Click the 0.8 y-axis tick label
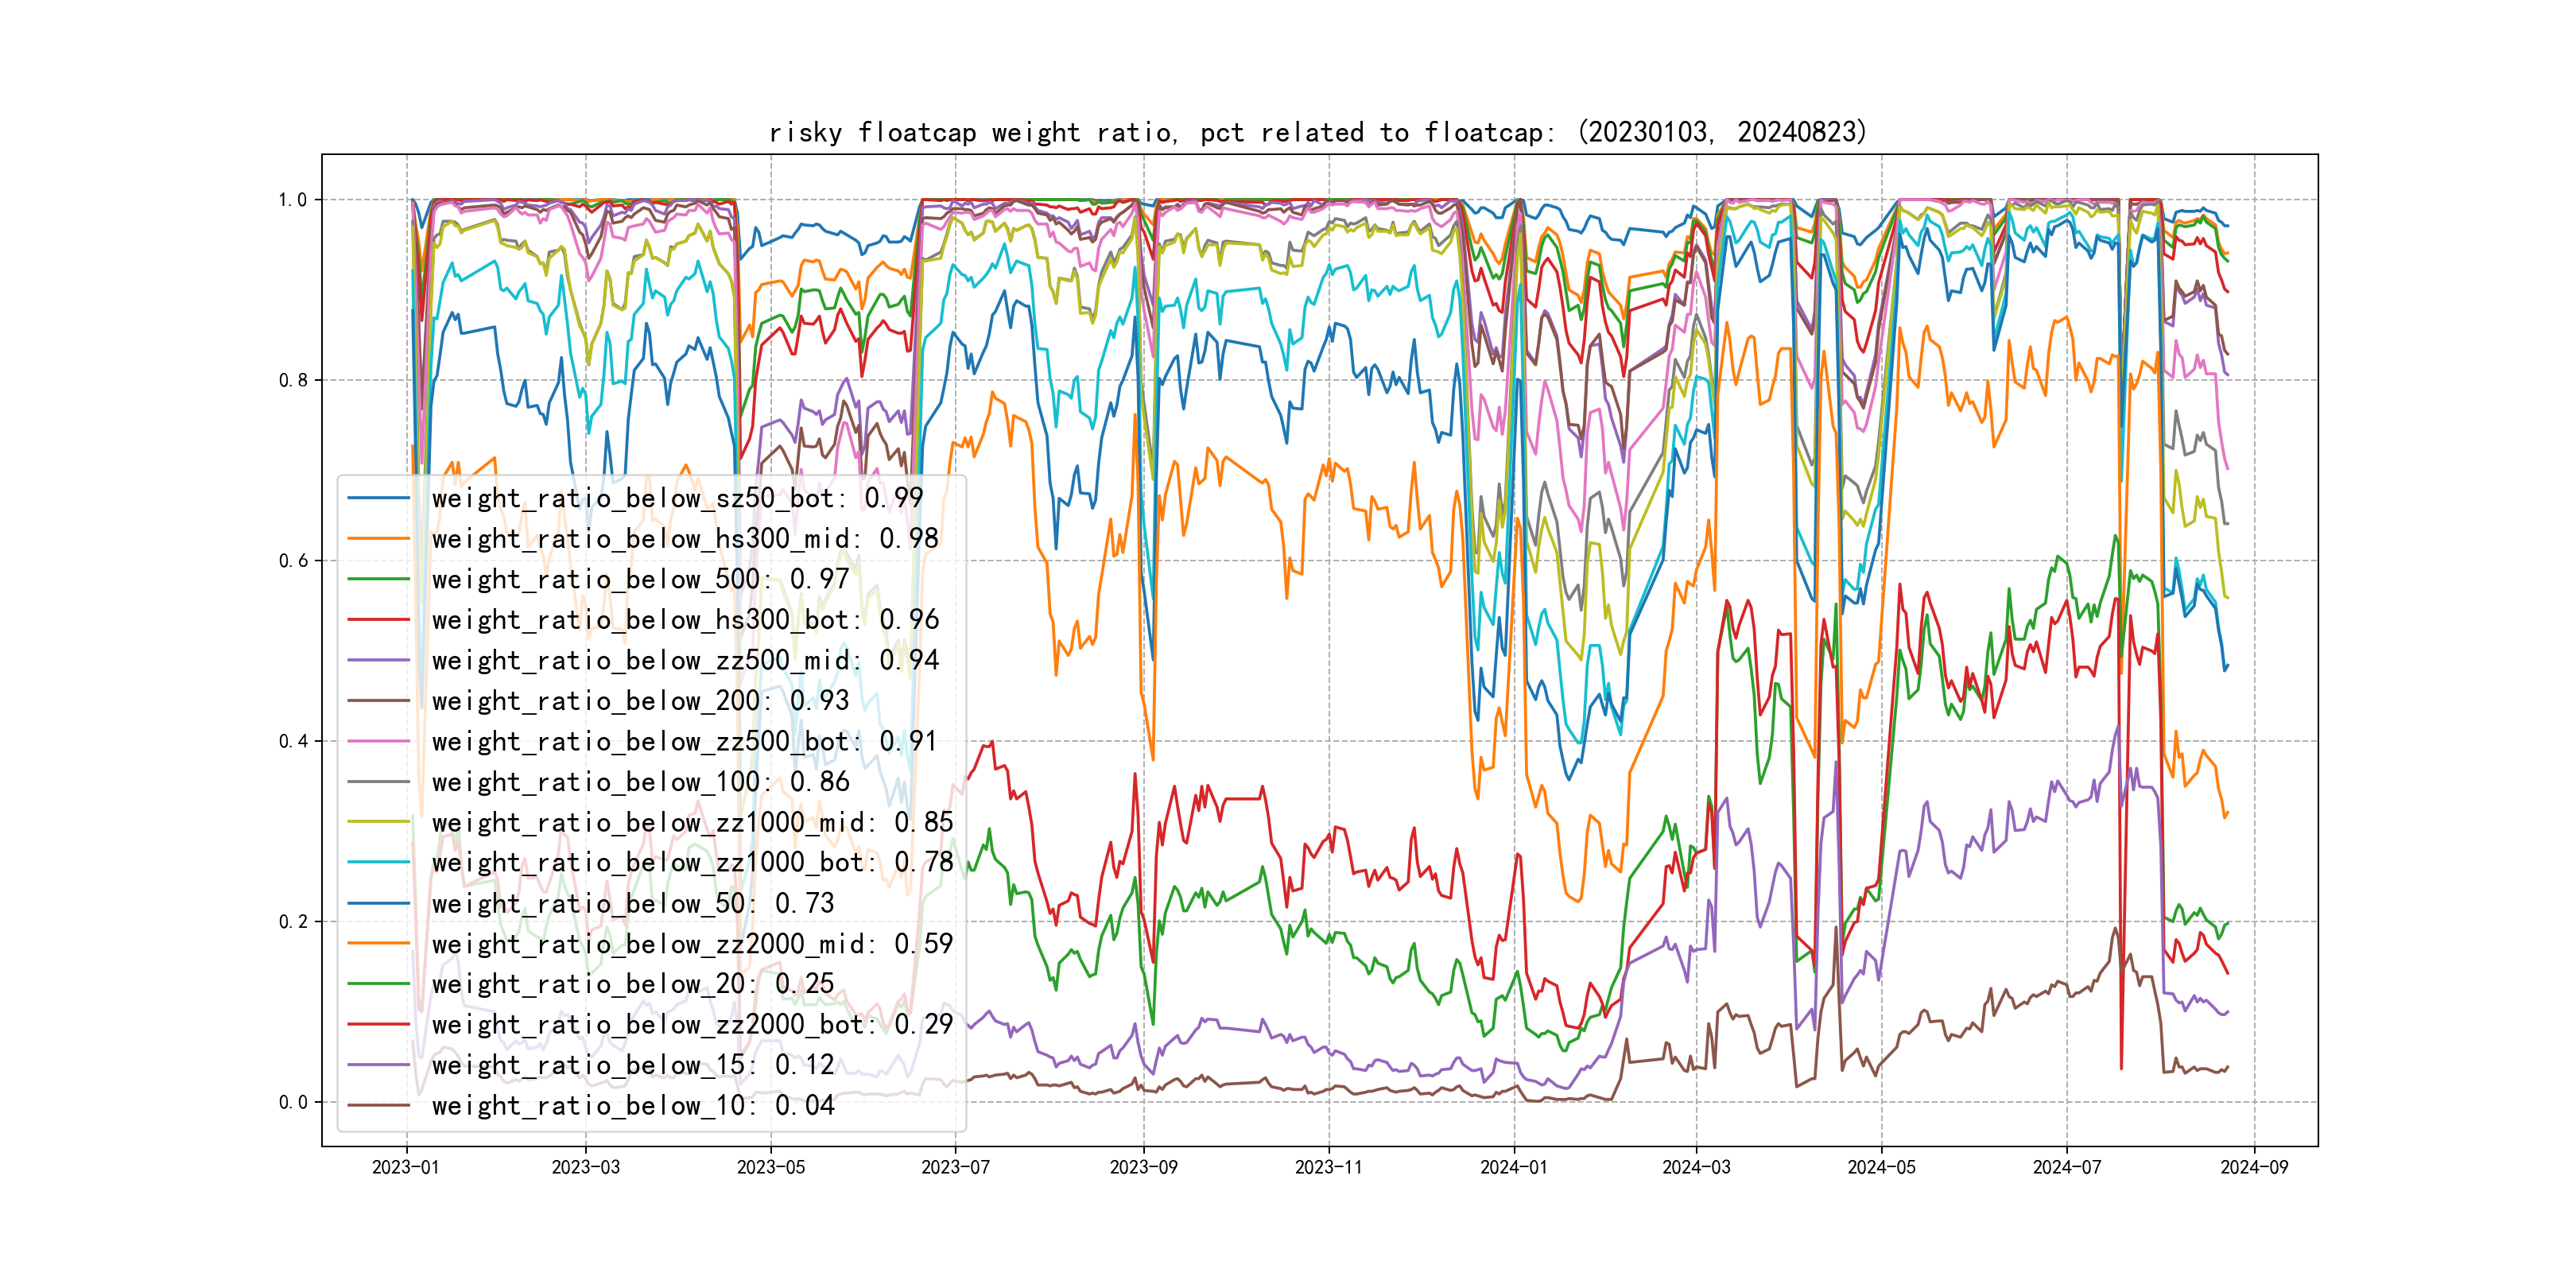 point(293,380)
